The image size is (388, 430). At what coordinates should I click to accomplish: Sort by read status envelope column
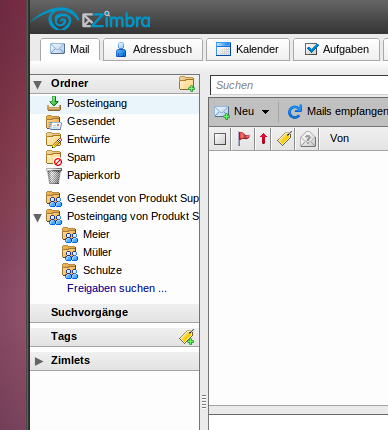pos(308,139)
